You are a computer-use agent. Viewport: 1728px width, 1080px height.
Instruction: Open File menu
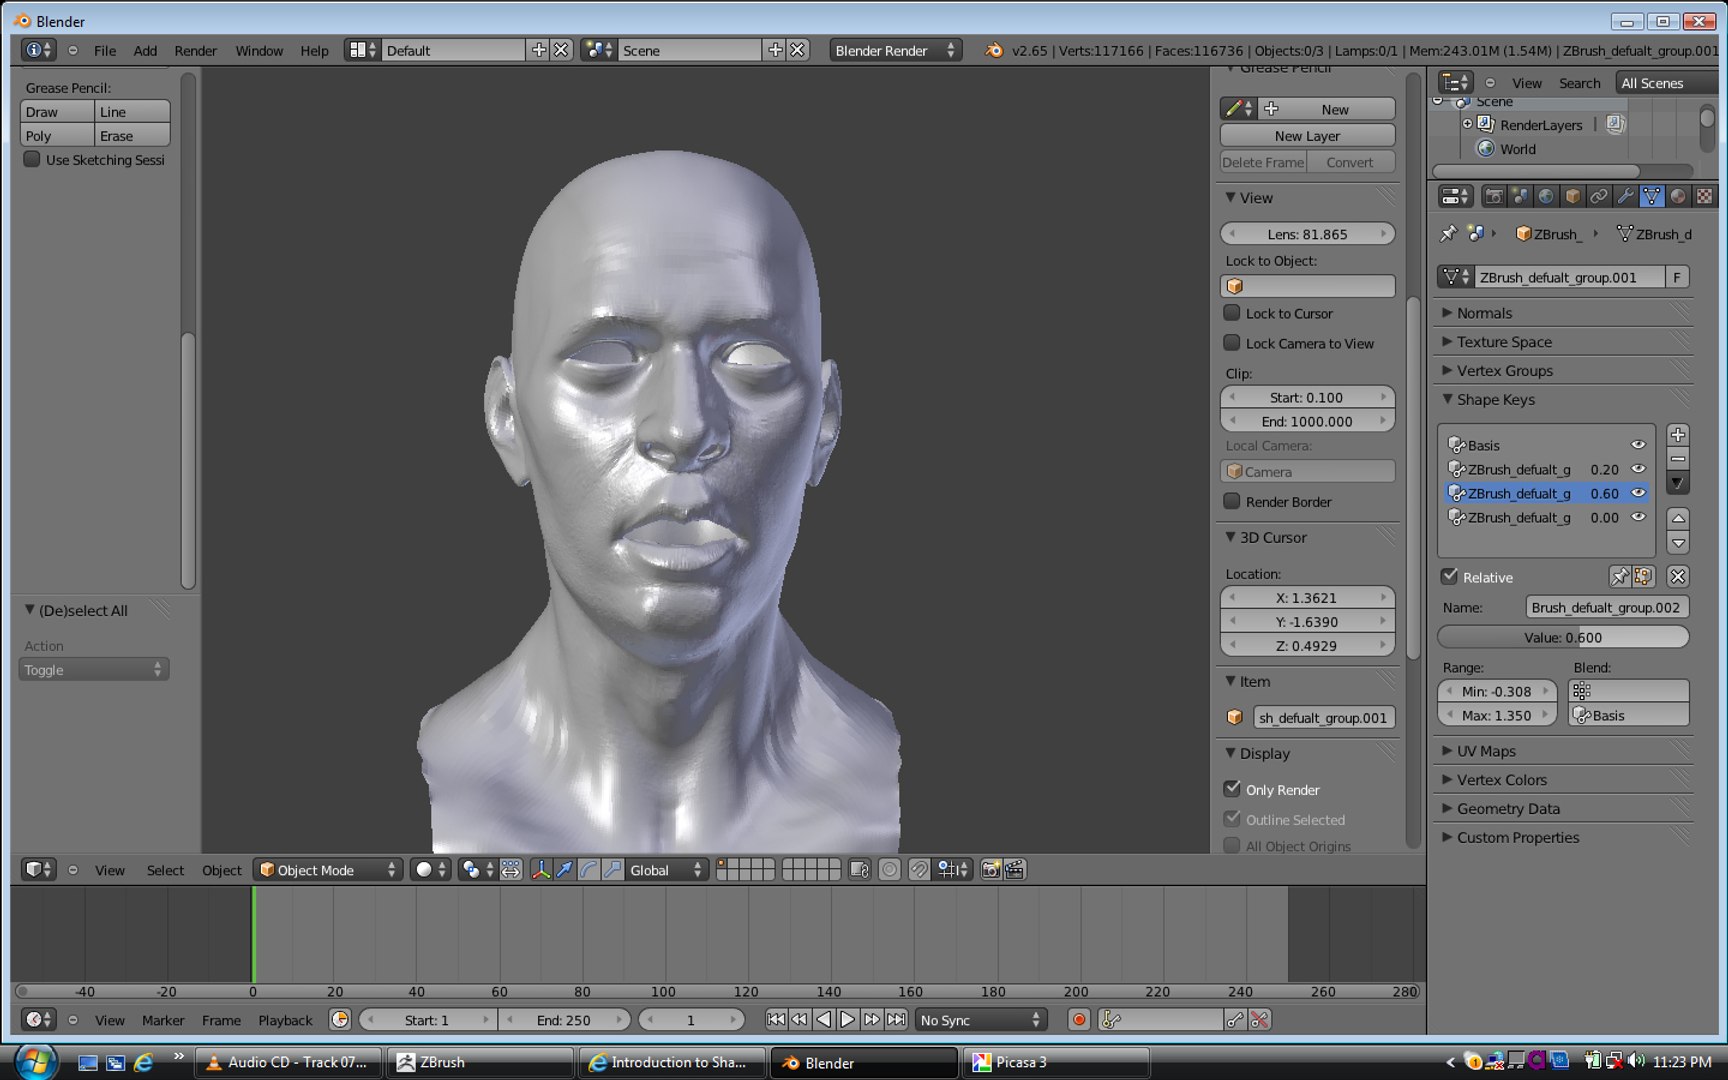click(105, 50)
